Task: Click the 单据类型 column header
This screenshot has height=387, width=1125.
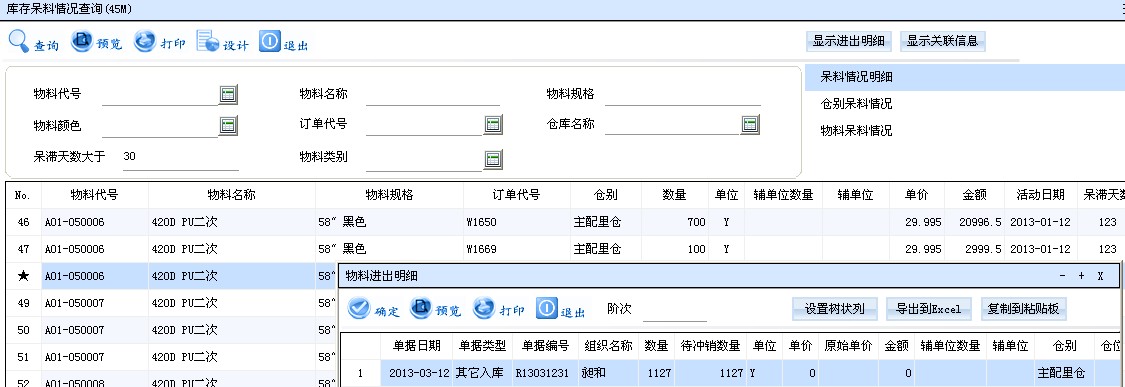Action: tap(481, 345)
